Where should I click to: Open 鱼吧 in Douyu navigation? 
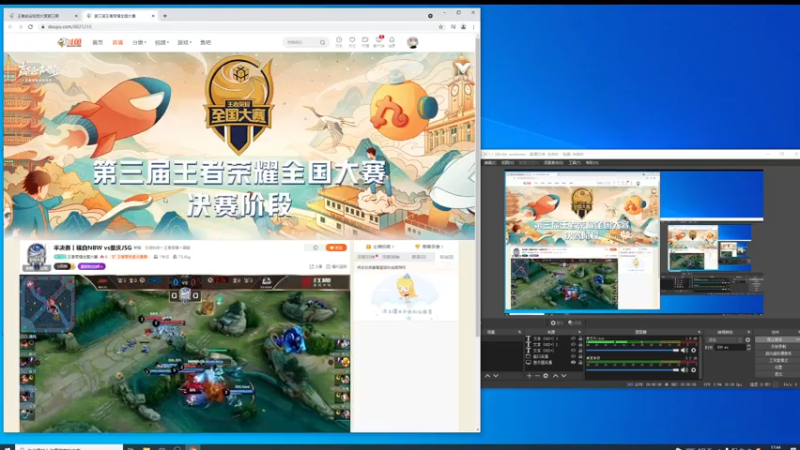click(206, 42)
